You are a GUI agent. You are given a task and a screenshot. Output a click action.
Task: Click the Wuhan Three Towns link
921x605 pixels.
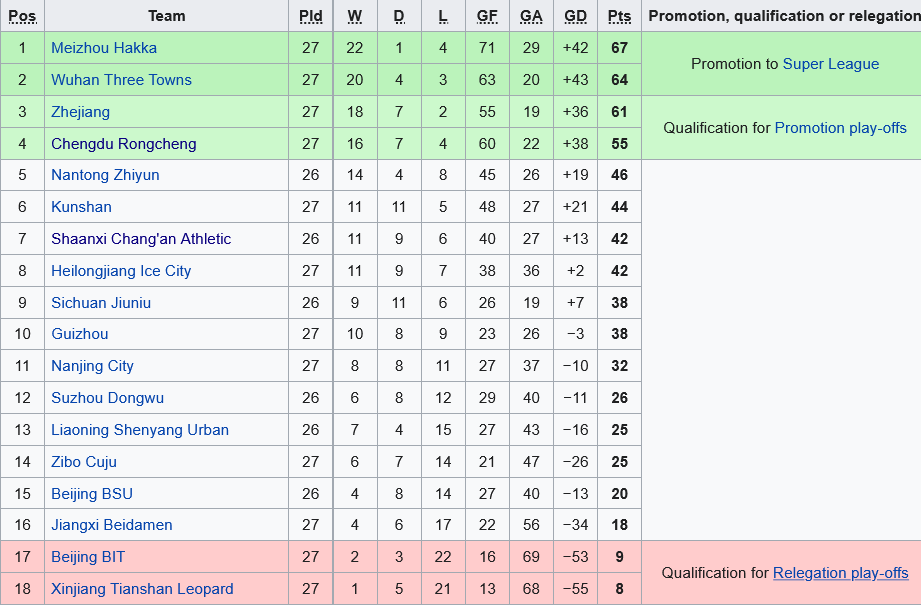pos(121,80)
